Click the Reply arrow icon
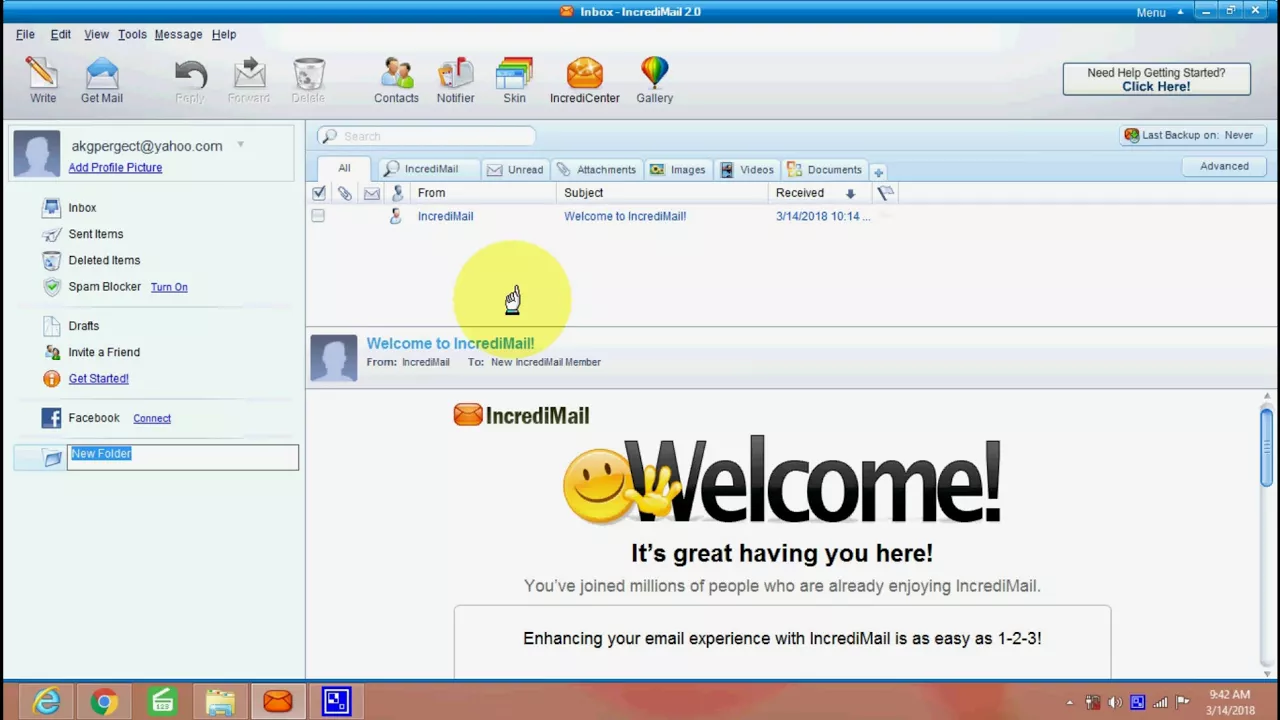Screen dimensions: 1280x720 190,80
